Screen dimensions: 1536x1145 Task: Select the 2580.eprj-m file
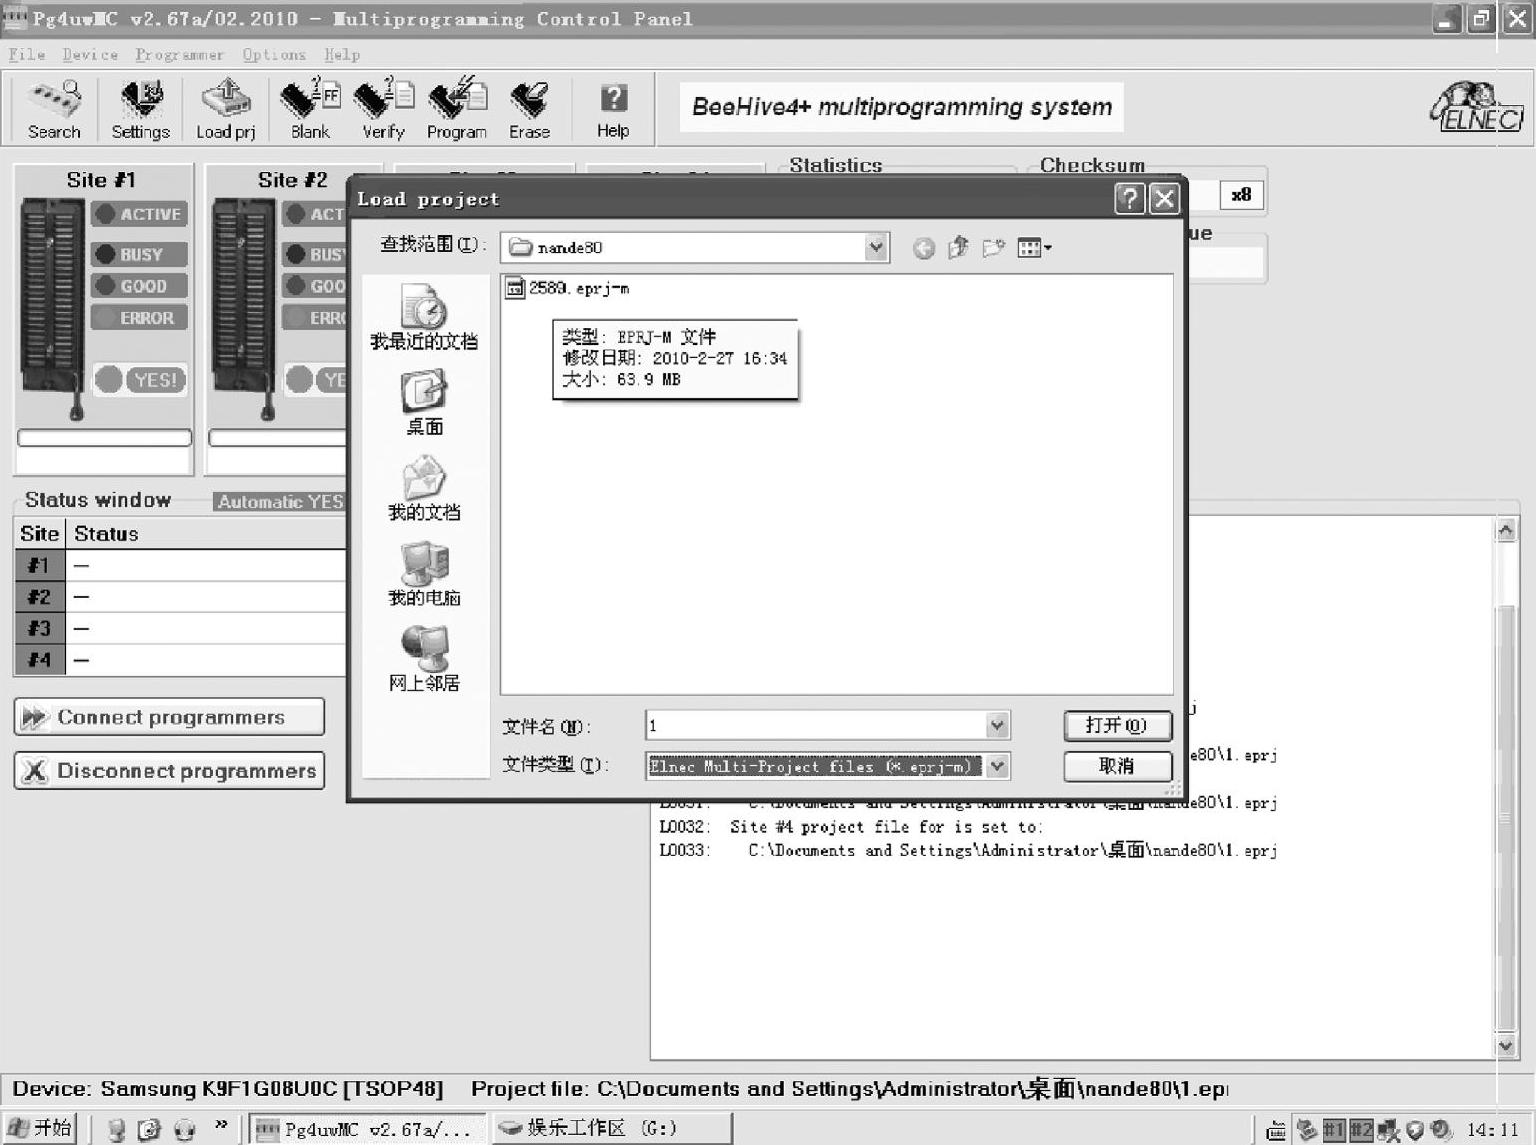[x=568, y=288]
